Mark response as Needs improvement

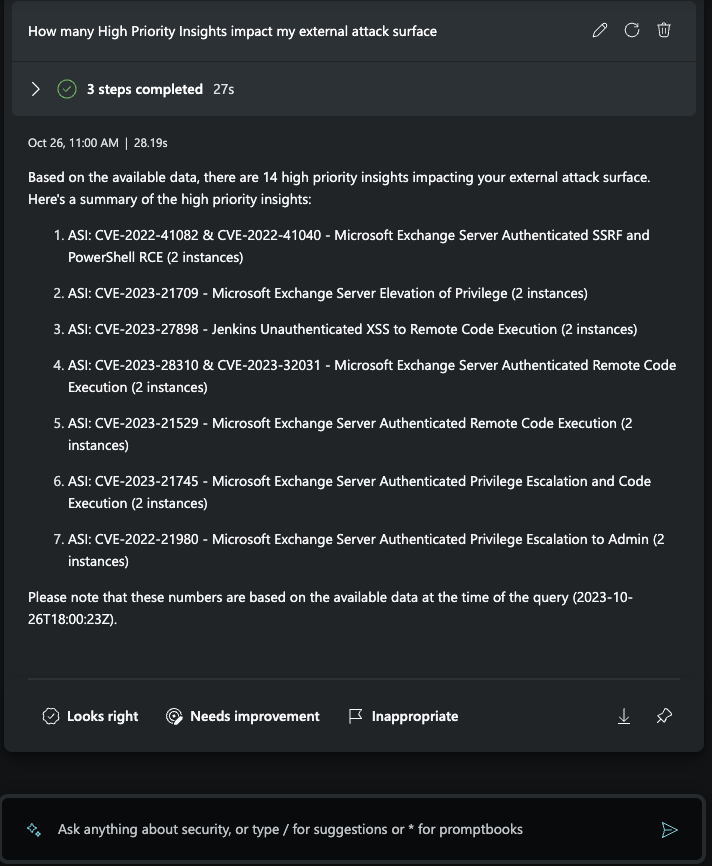tap(242, 716)
